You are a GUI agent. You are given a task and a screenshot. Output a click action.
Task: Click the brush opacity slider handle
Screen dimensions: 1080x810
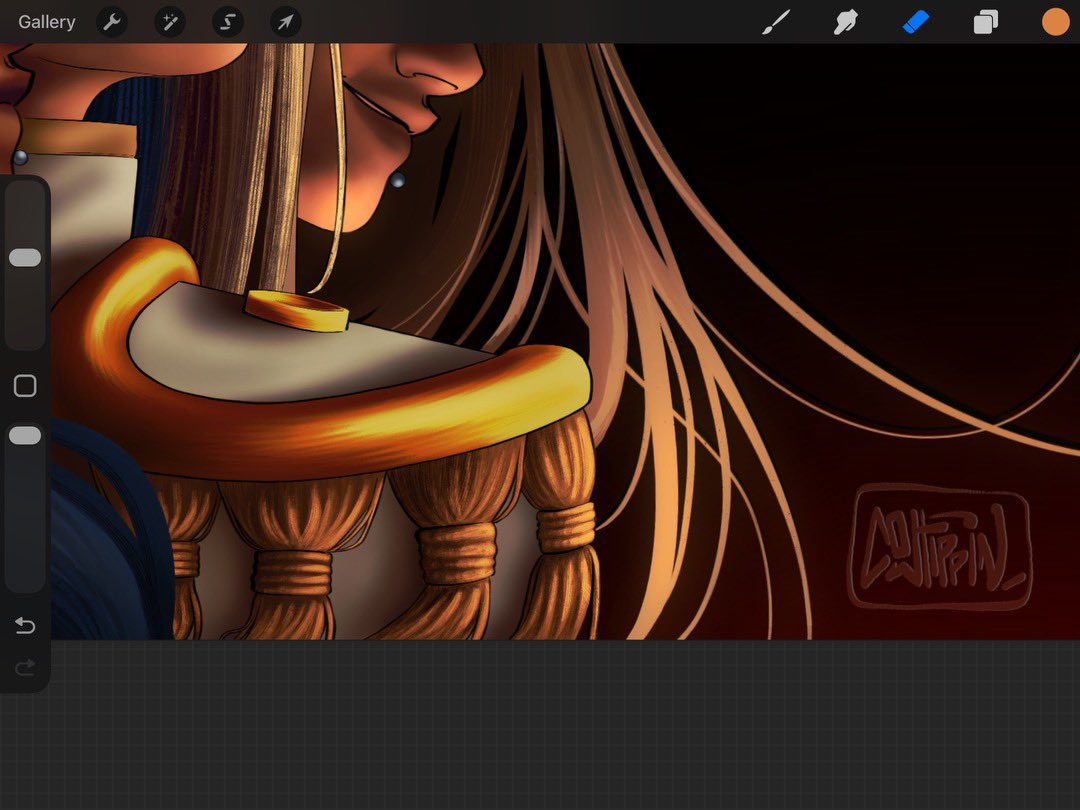coord(25,435)
